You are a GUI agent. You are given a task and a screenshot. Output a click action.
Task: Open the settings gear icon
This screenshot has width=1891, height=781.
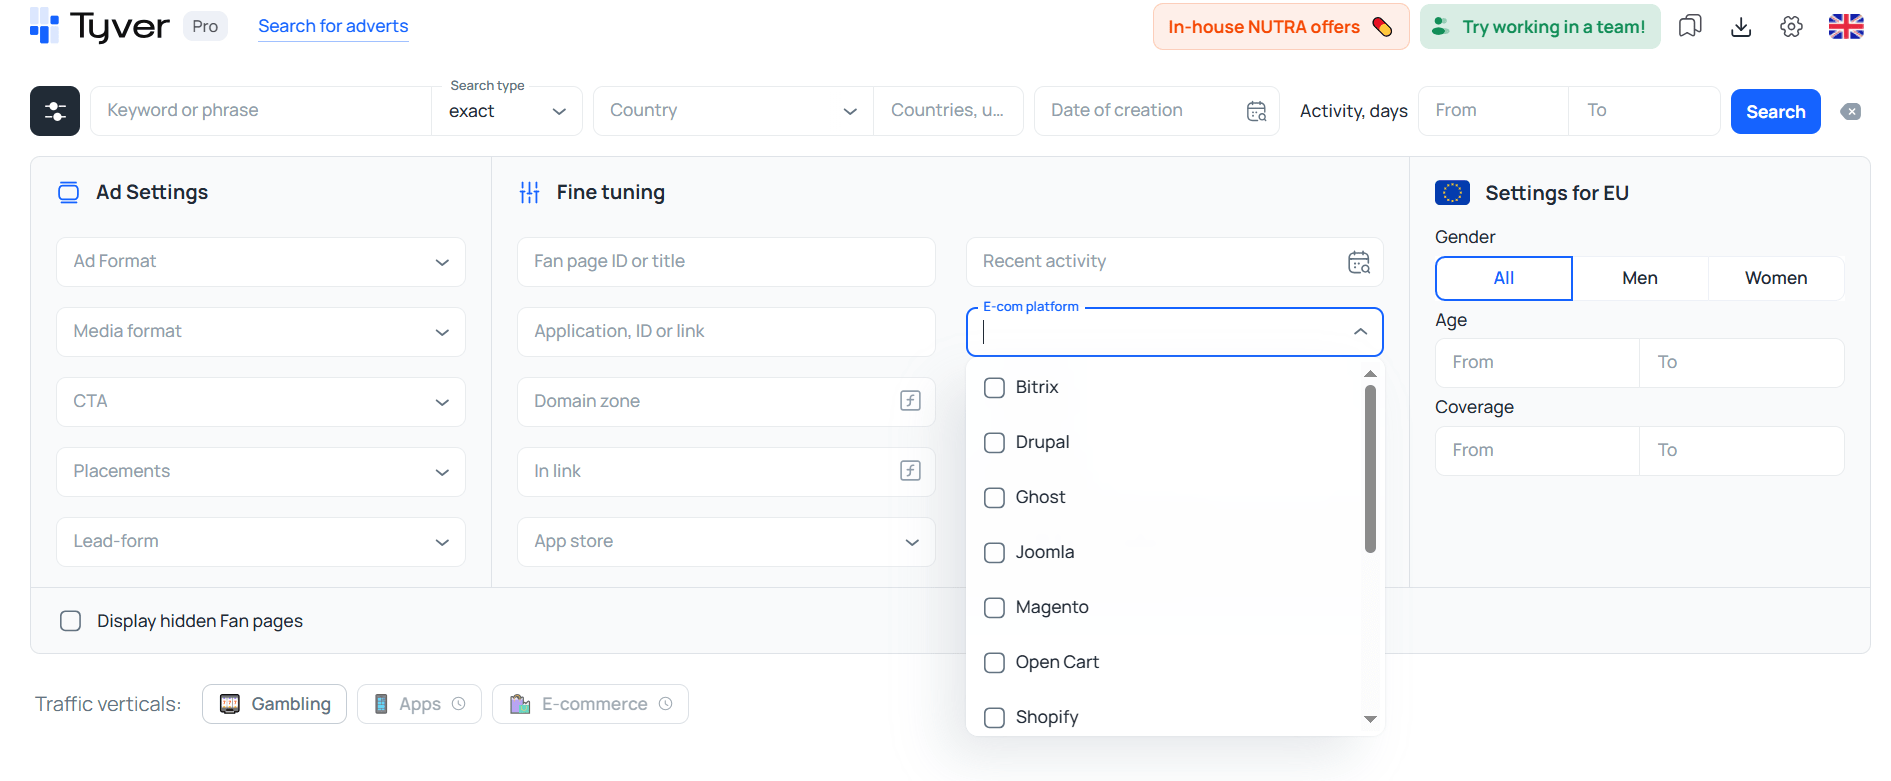pyautogui.click(x=1791, y=27)
